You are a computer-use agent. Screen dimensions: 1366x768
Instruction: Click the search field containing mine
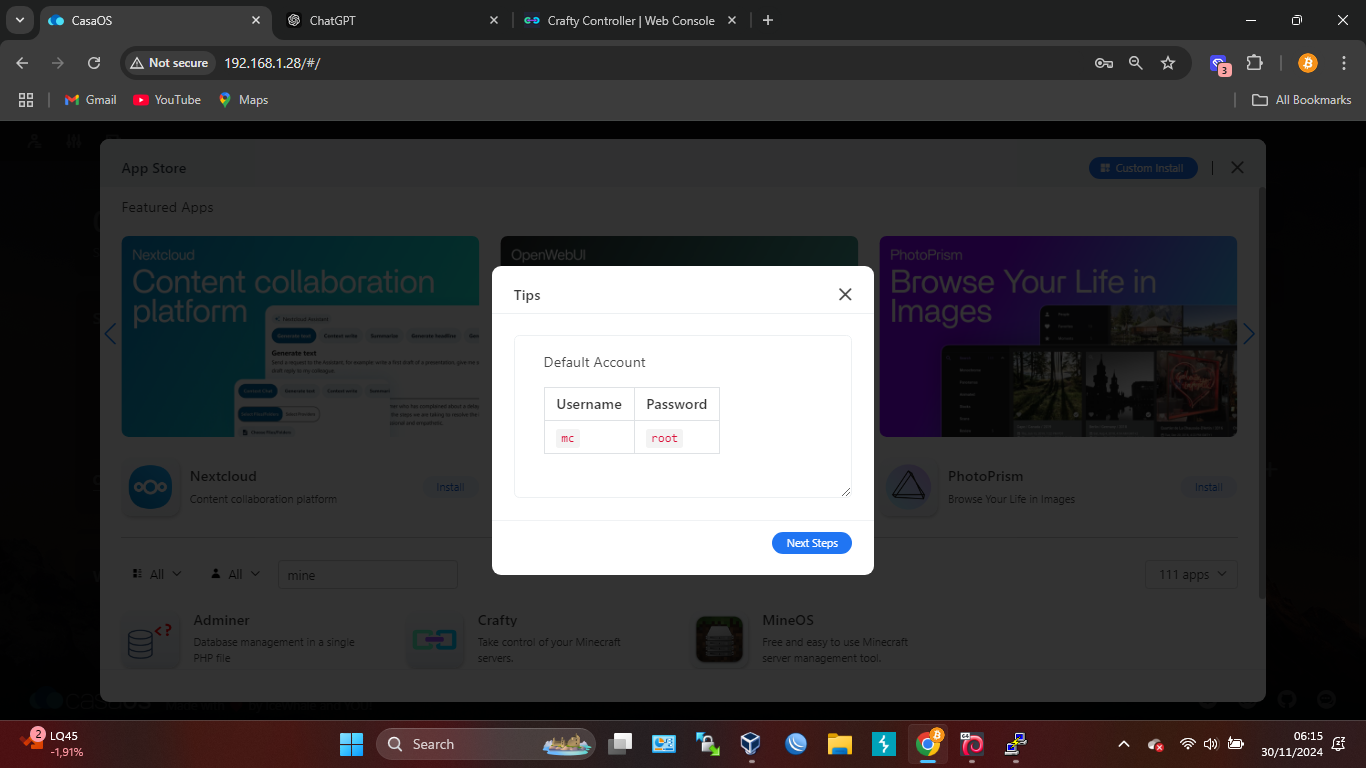[x=367, y=575]
